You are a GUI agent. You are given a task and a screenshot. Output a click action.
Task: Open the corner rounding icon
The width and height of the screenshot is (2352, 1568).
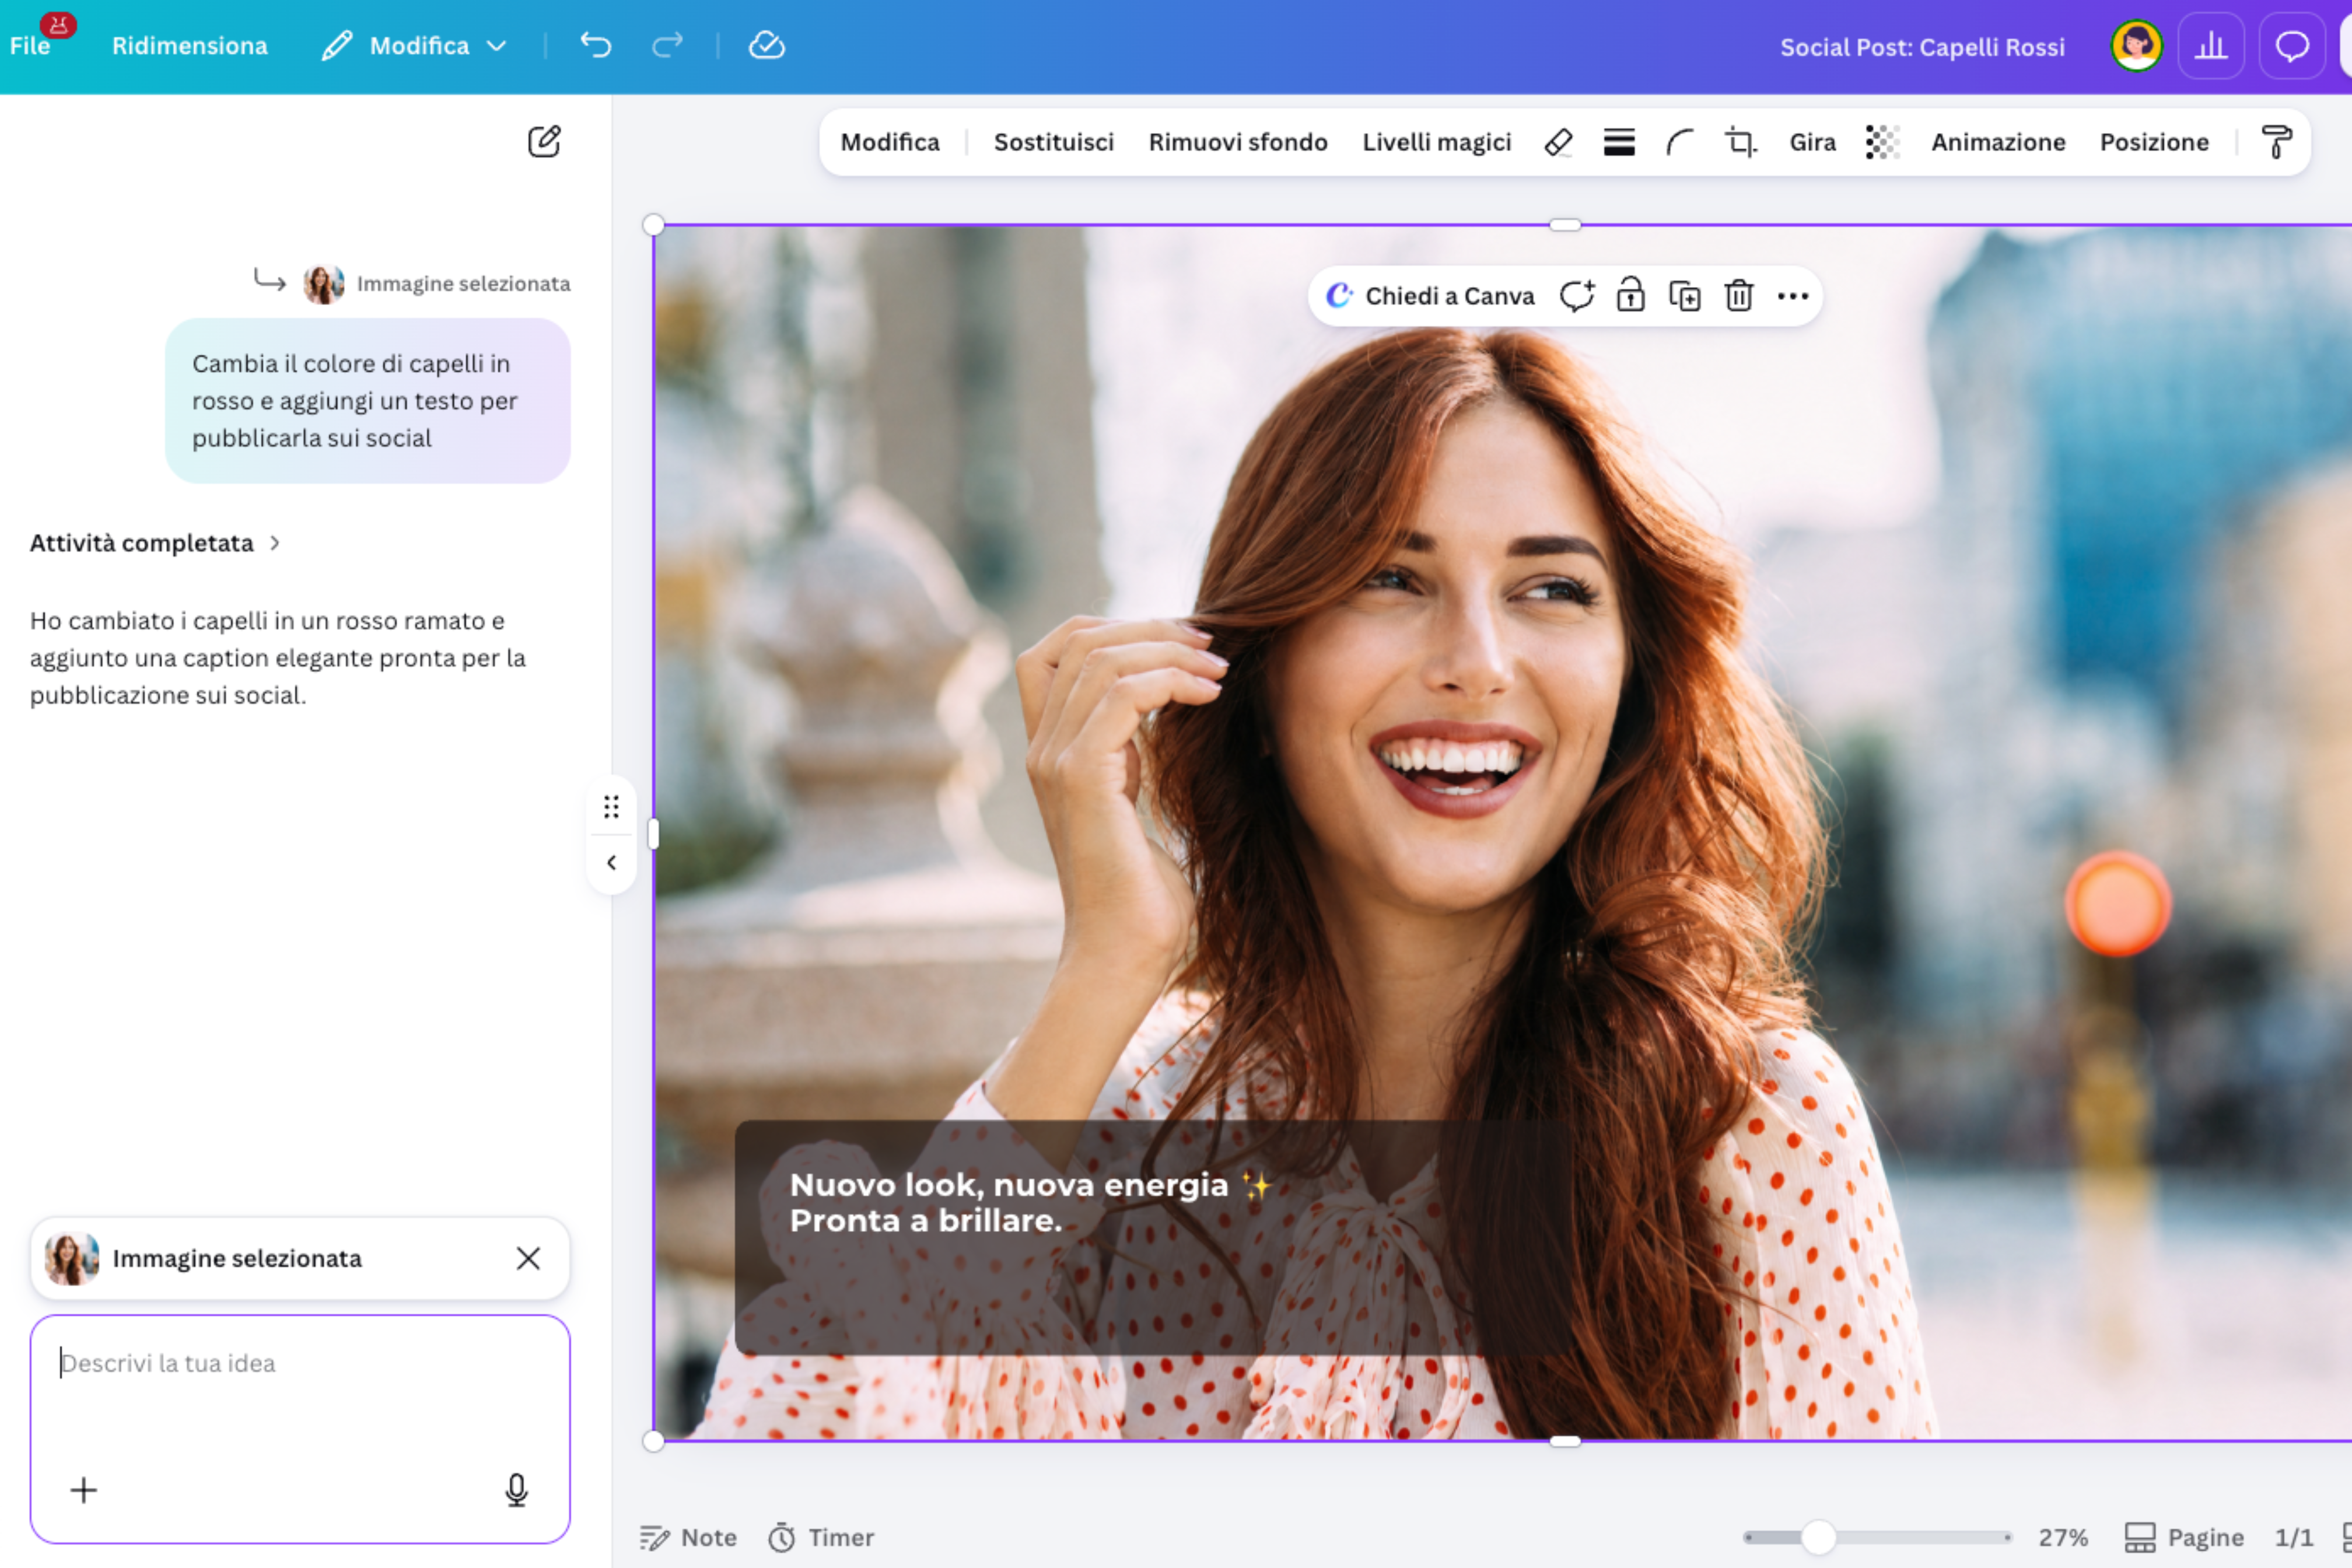tap(1679, 143)
